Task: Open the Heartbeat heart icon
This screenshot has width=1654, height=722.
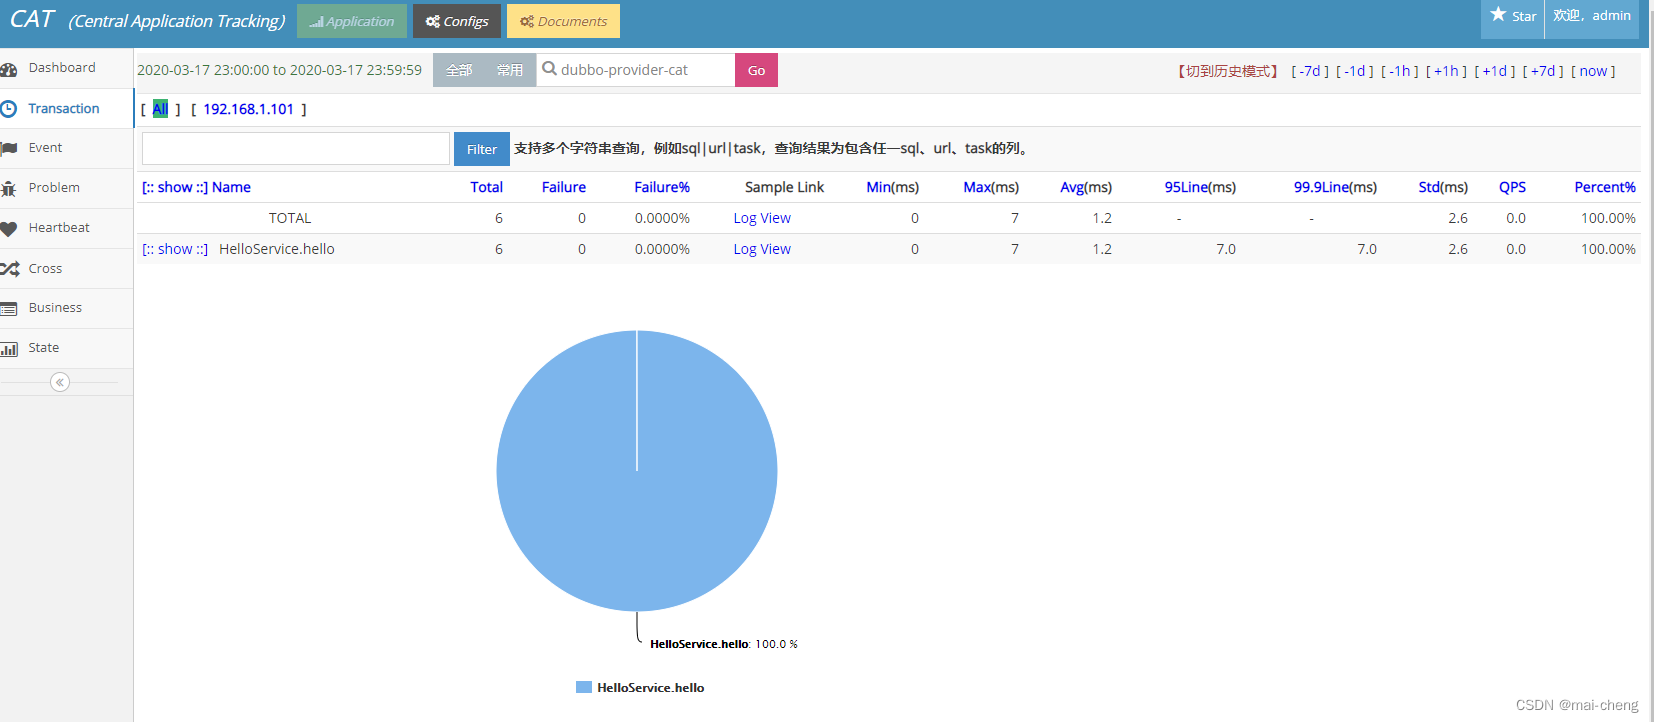Action: click(9, 229)
